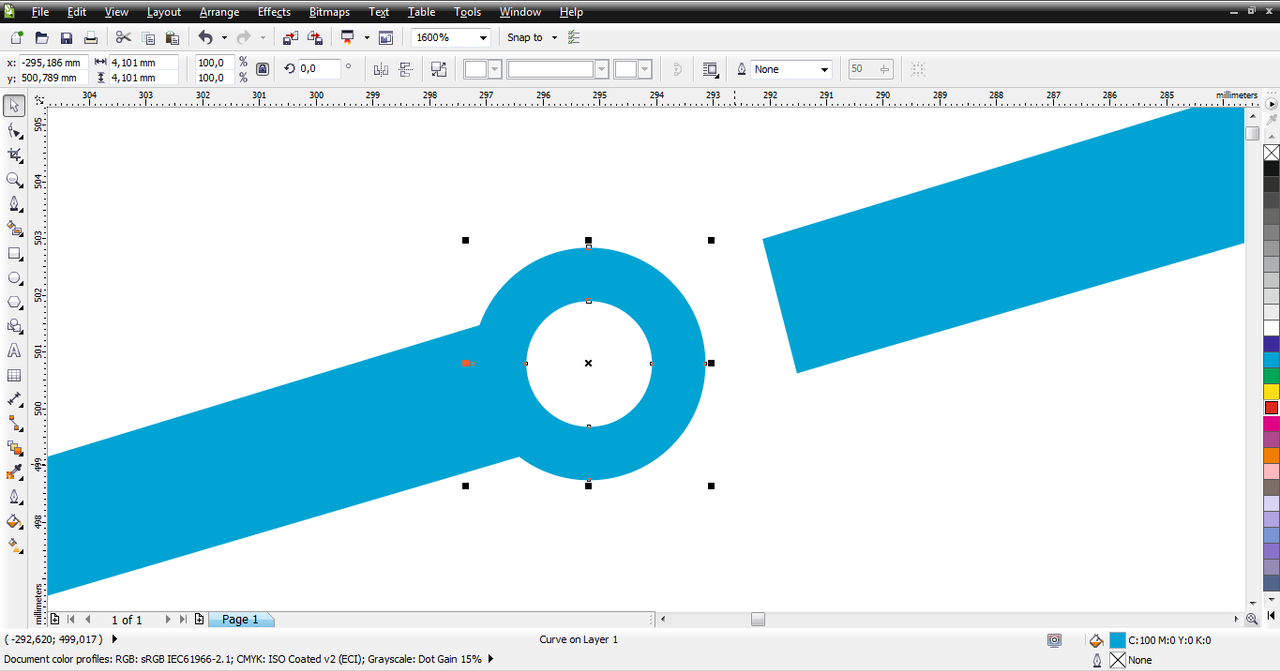The width and height of the screenshot is (1280, 671).
Task: Toggle the mirror horizontally button
Action: point(380,69)
